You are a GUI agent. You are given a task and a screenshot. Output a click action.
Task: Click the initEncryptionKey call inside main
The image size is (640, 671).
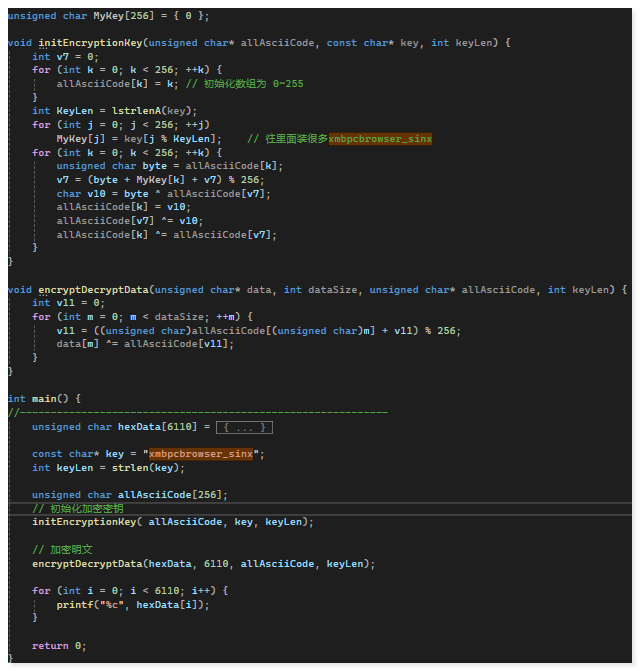(x=84, y=522)
